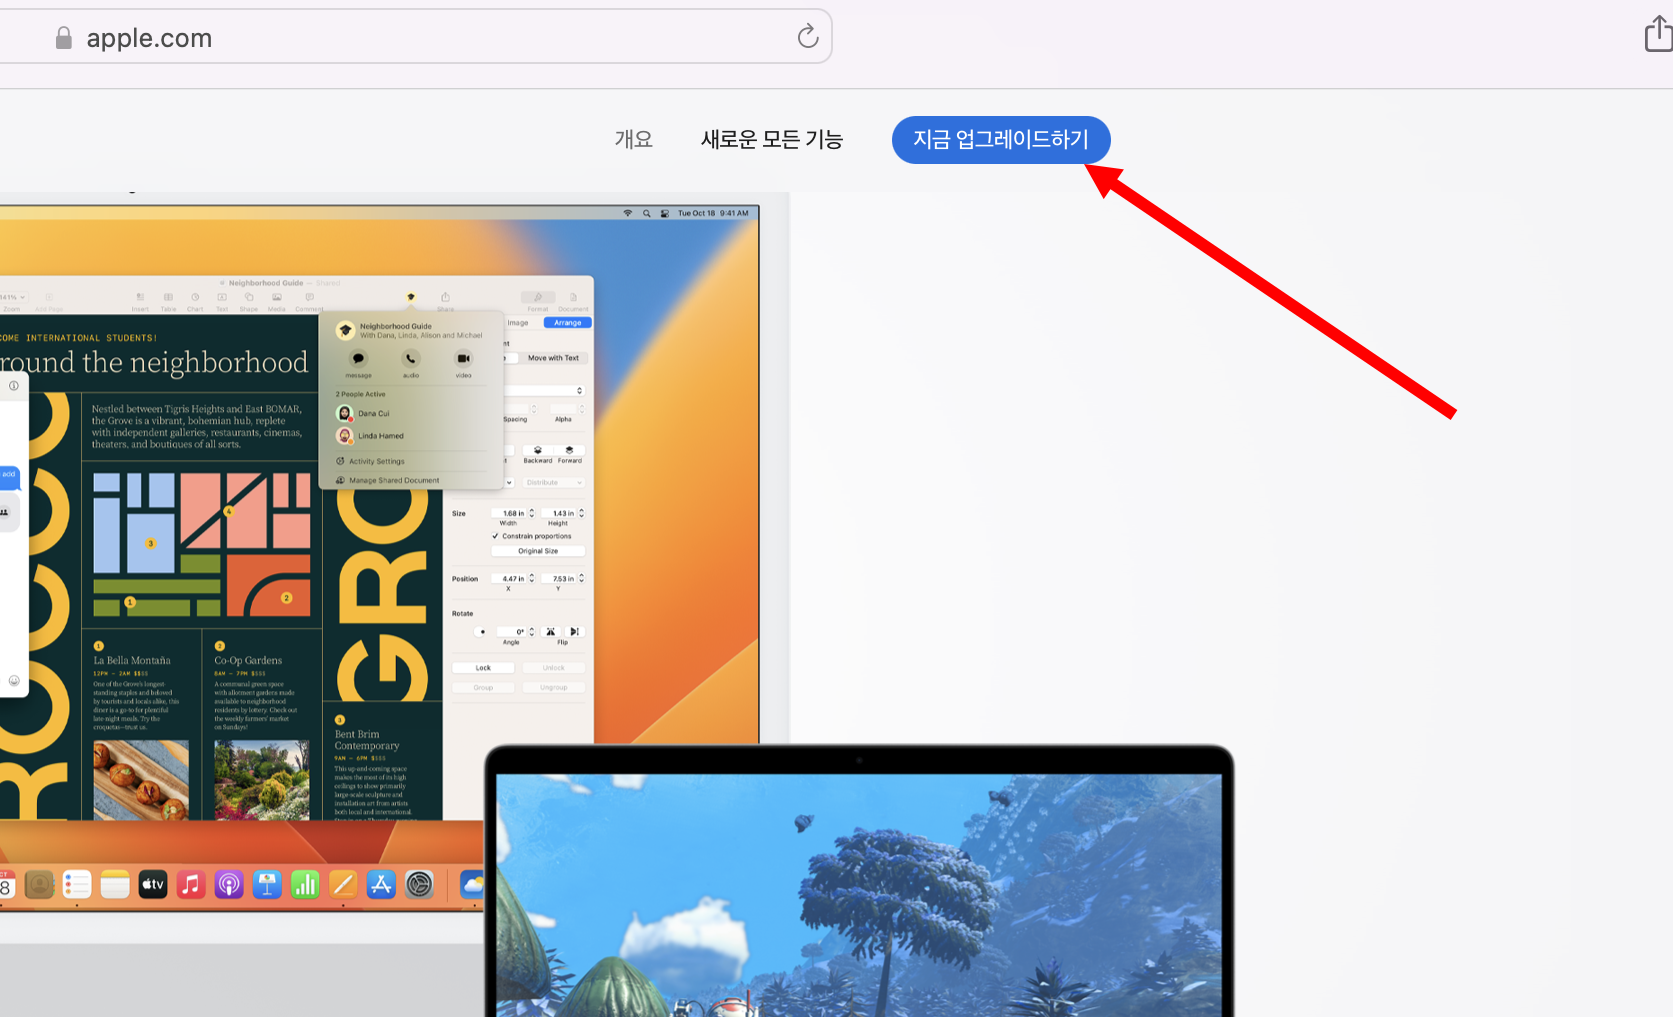Focus the apple.com address field
The width and height of the screenshot is (1673, 1017).
(415, 37)
